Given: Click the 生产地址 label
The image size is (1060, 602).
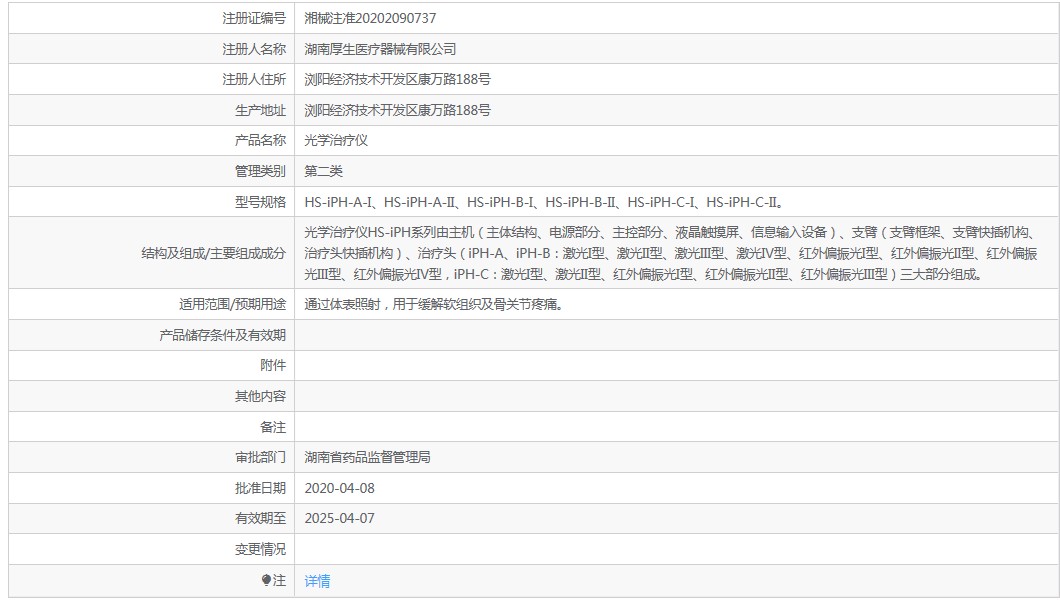Looking at the screenshot, I should tap(260, 110).
